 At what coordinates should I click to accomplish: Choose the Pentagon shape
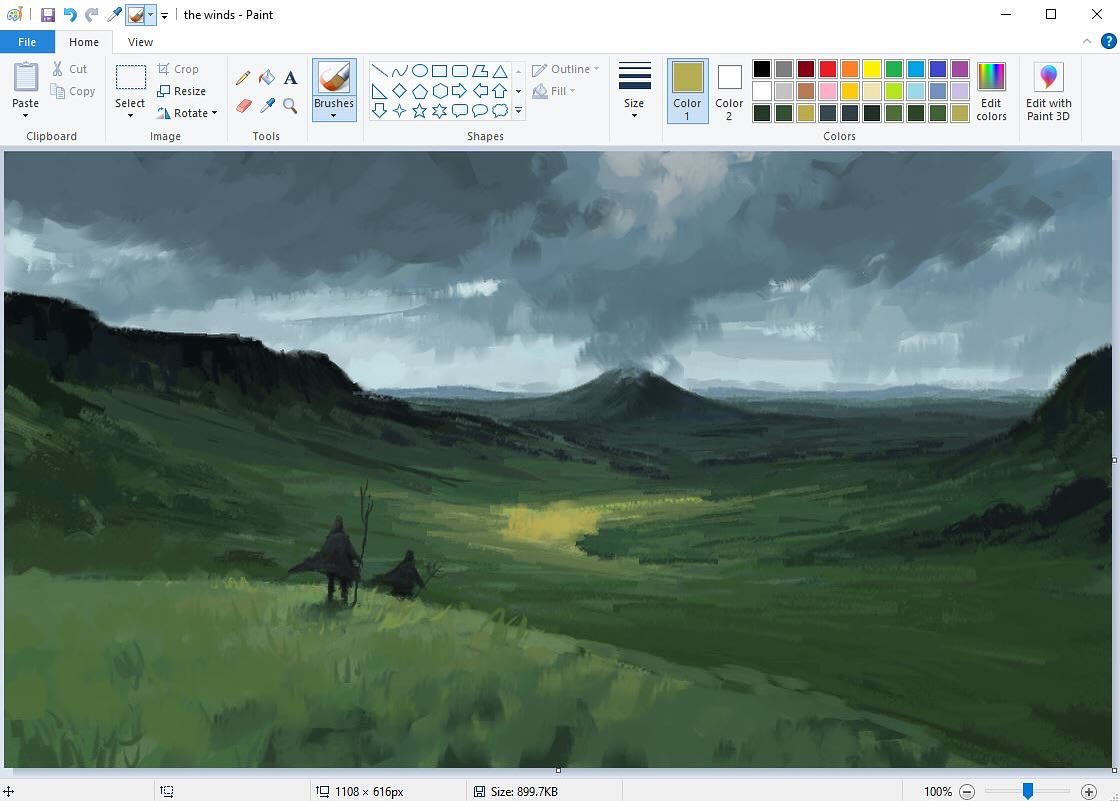tap(420, 91)
